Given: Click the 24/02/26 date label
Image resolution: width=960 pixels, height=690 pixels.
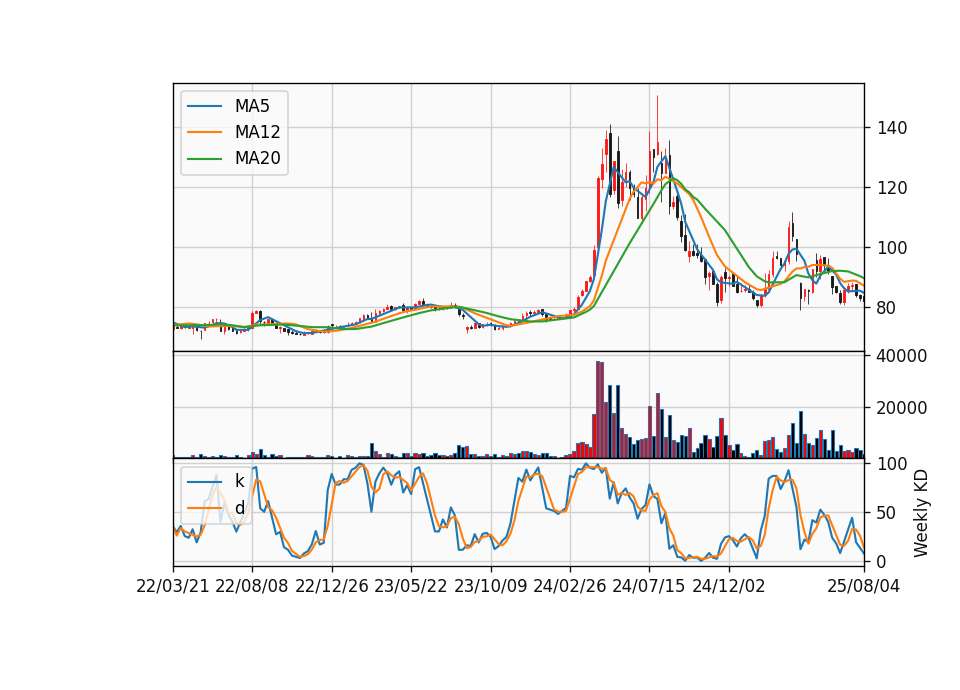Looking at the screenshot, I should [x=569, y=586].
